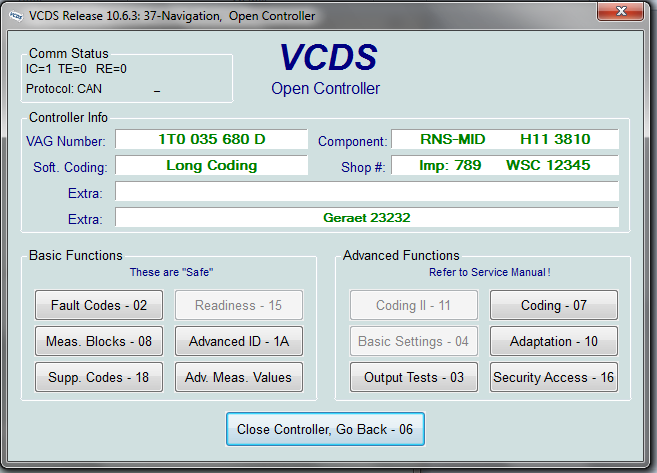The width and height of the screenshot is (657, 473).
Task: Click the 'VAG Number:' label
Action: [66, 142]
